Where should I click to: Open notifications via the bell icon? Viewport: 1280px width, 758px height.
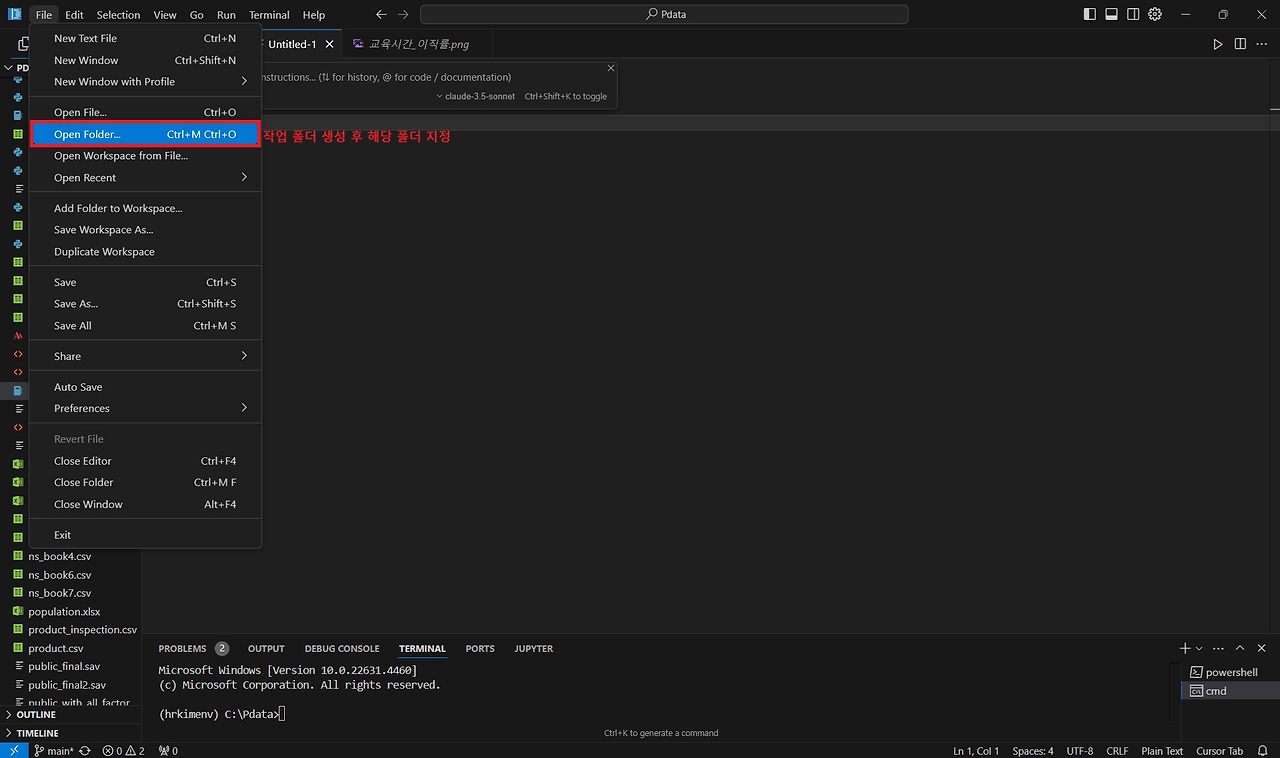tap(1262, 750)
